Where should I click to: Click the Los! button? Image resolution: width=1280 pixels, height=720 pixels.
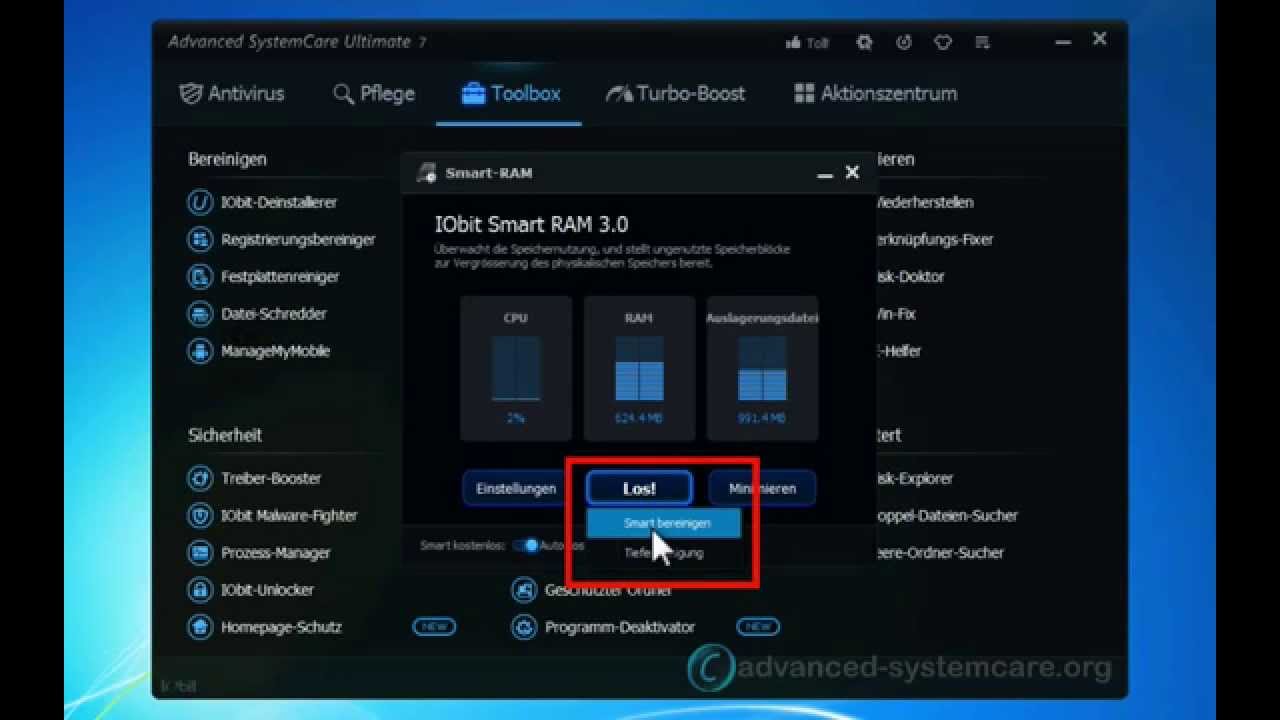pos(639,488)
